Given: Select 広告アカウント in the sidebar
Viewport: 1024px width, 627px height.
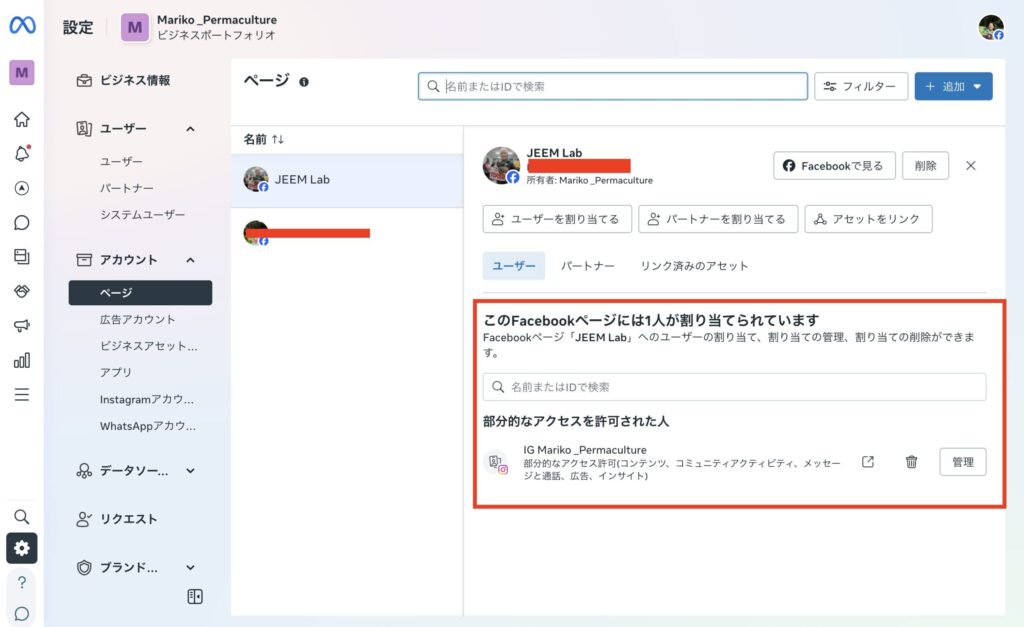Looking at the screenshot, I should pyautogui.click(x=138, y=319).
